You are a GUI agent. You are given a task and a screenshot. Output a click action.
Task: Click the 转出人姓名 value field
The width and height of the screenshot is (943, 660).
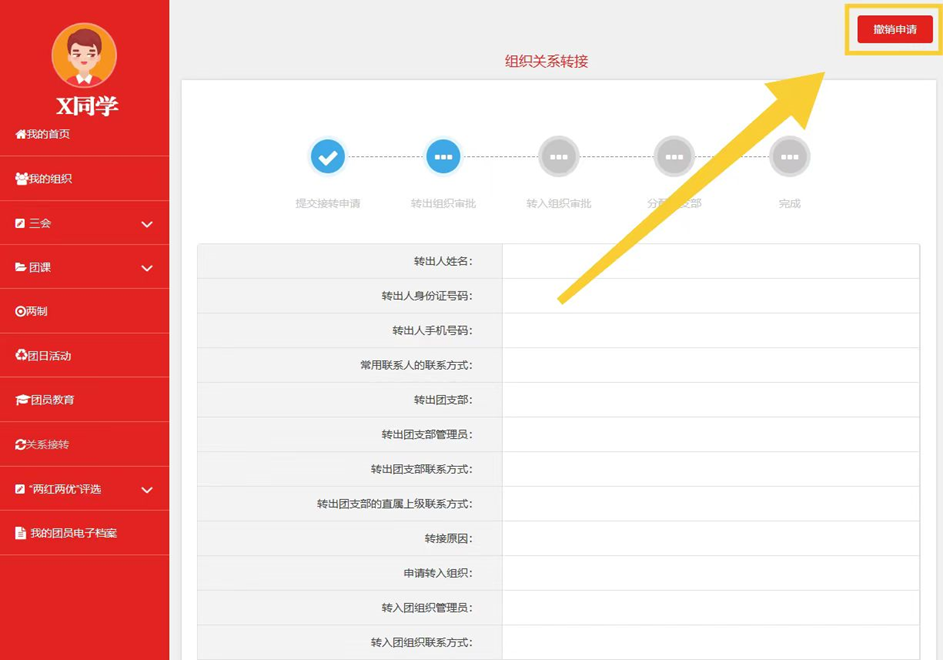point(710,261)
